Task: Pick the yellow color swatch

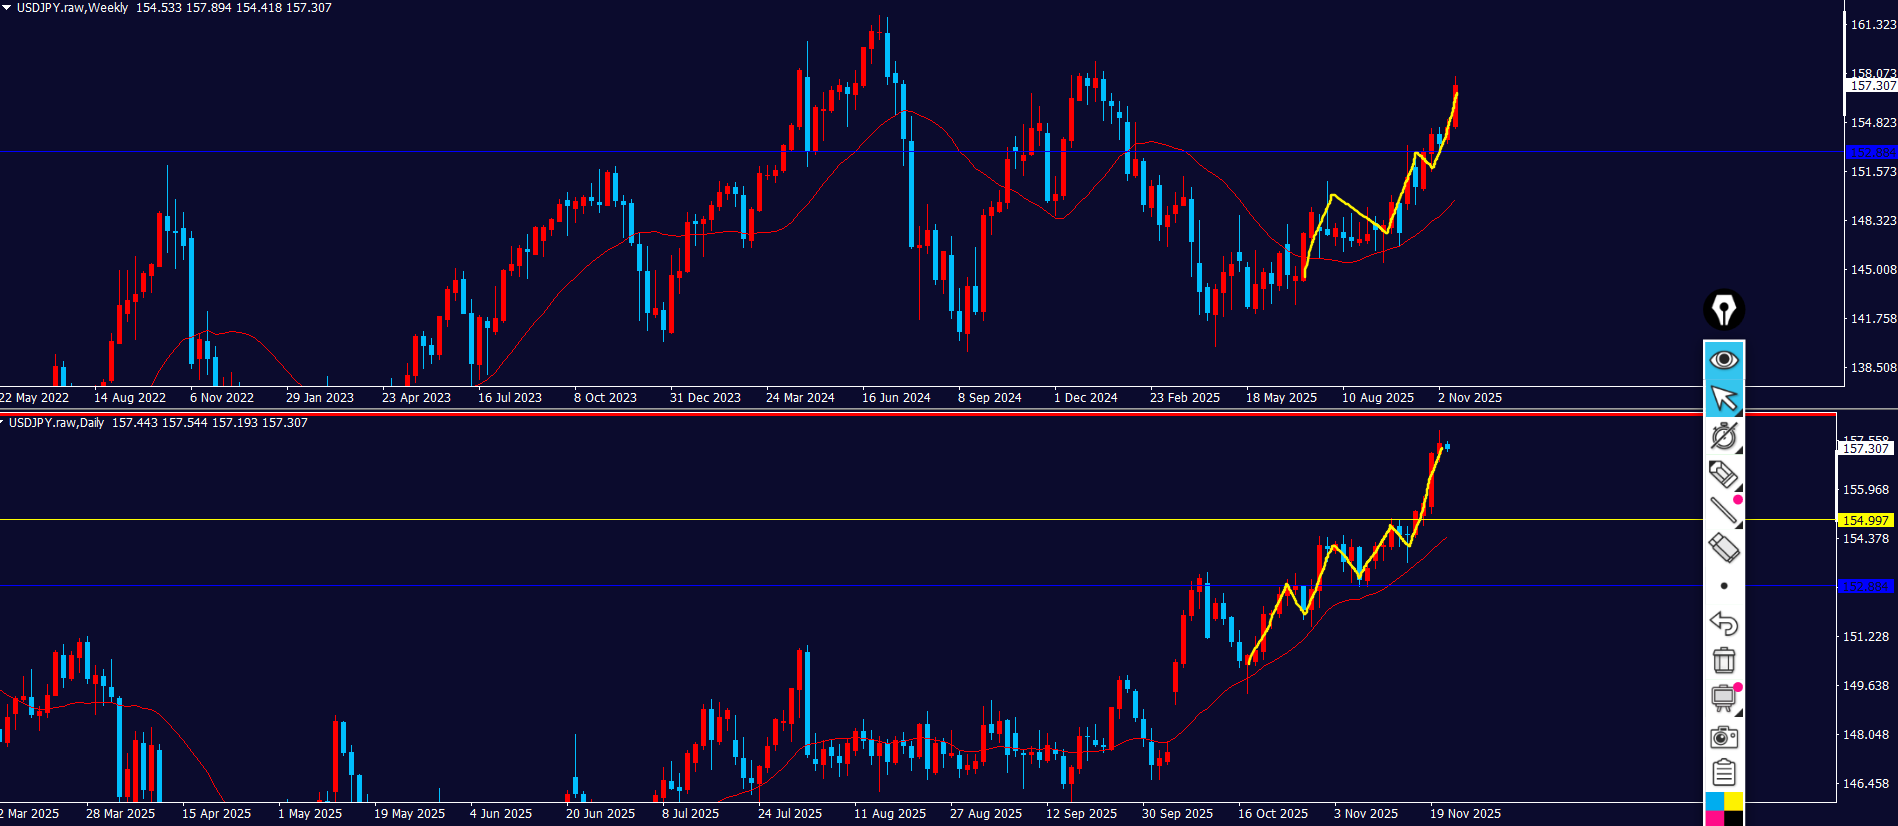Action: (x=1734, y=801)
